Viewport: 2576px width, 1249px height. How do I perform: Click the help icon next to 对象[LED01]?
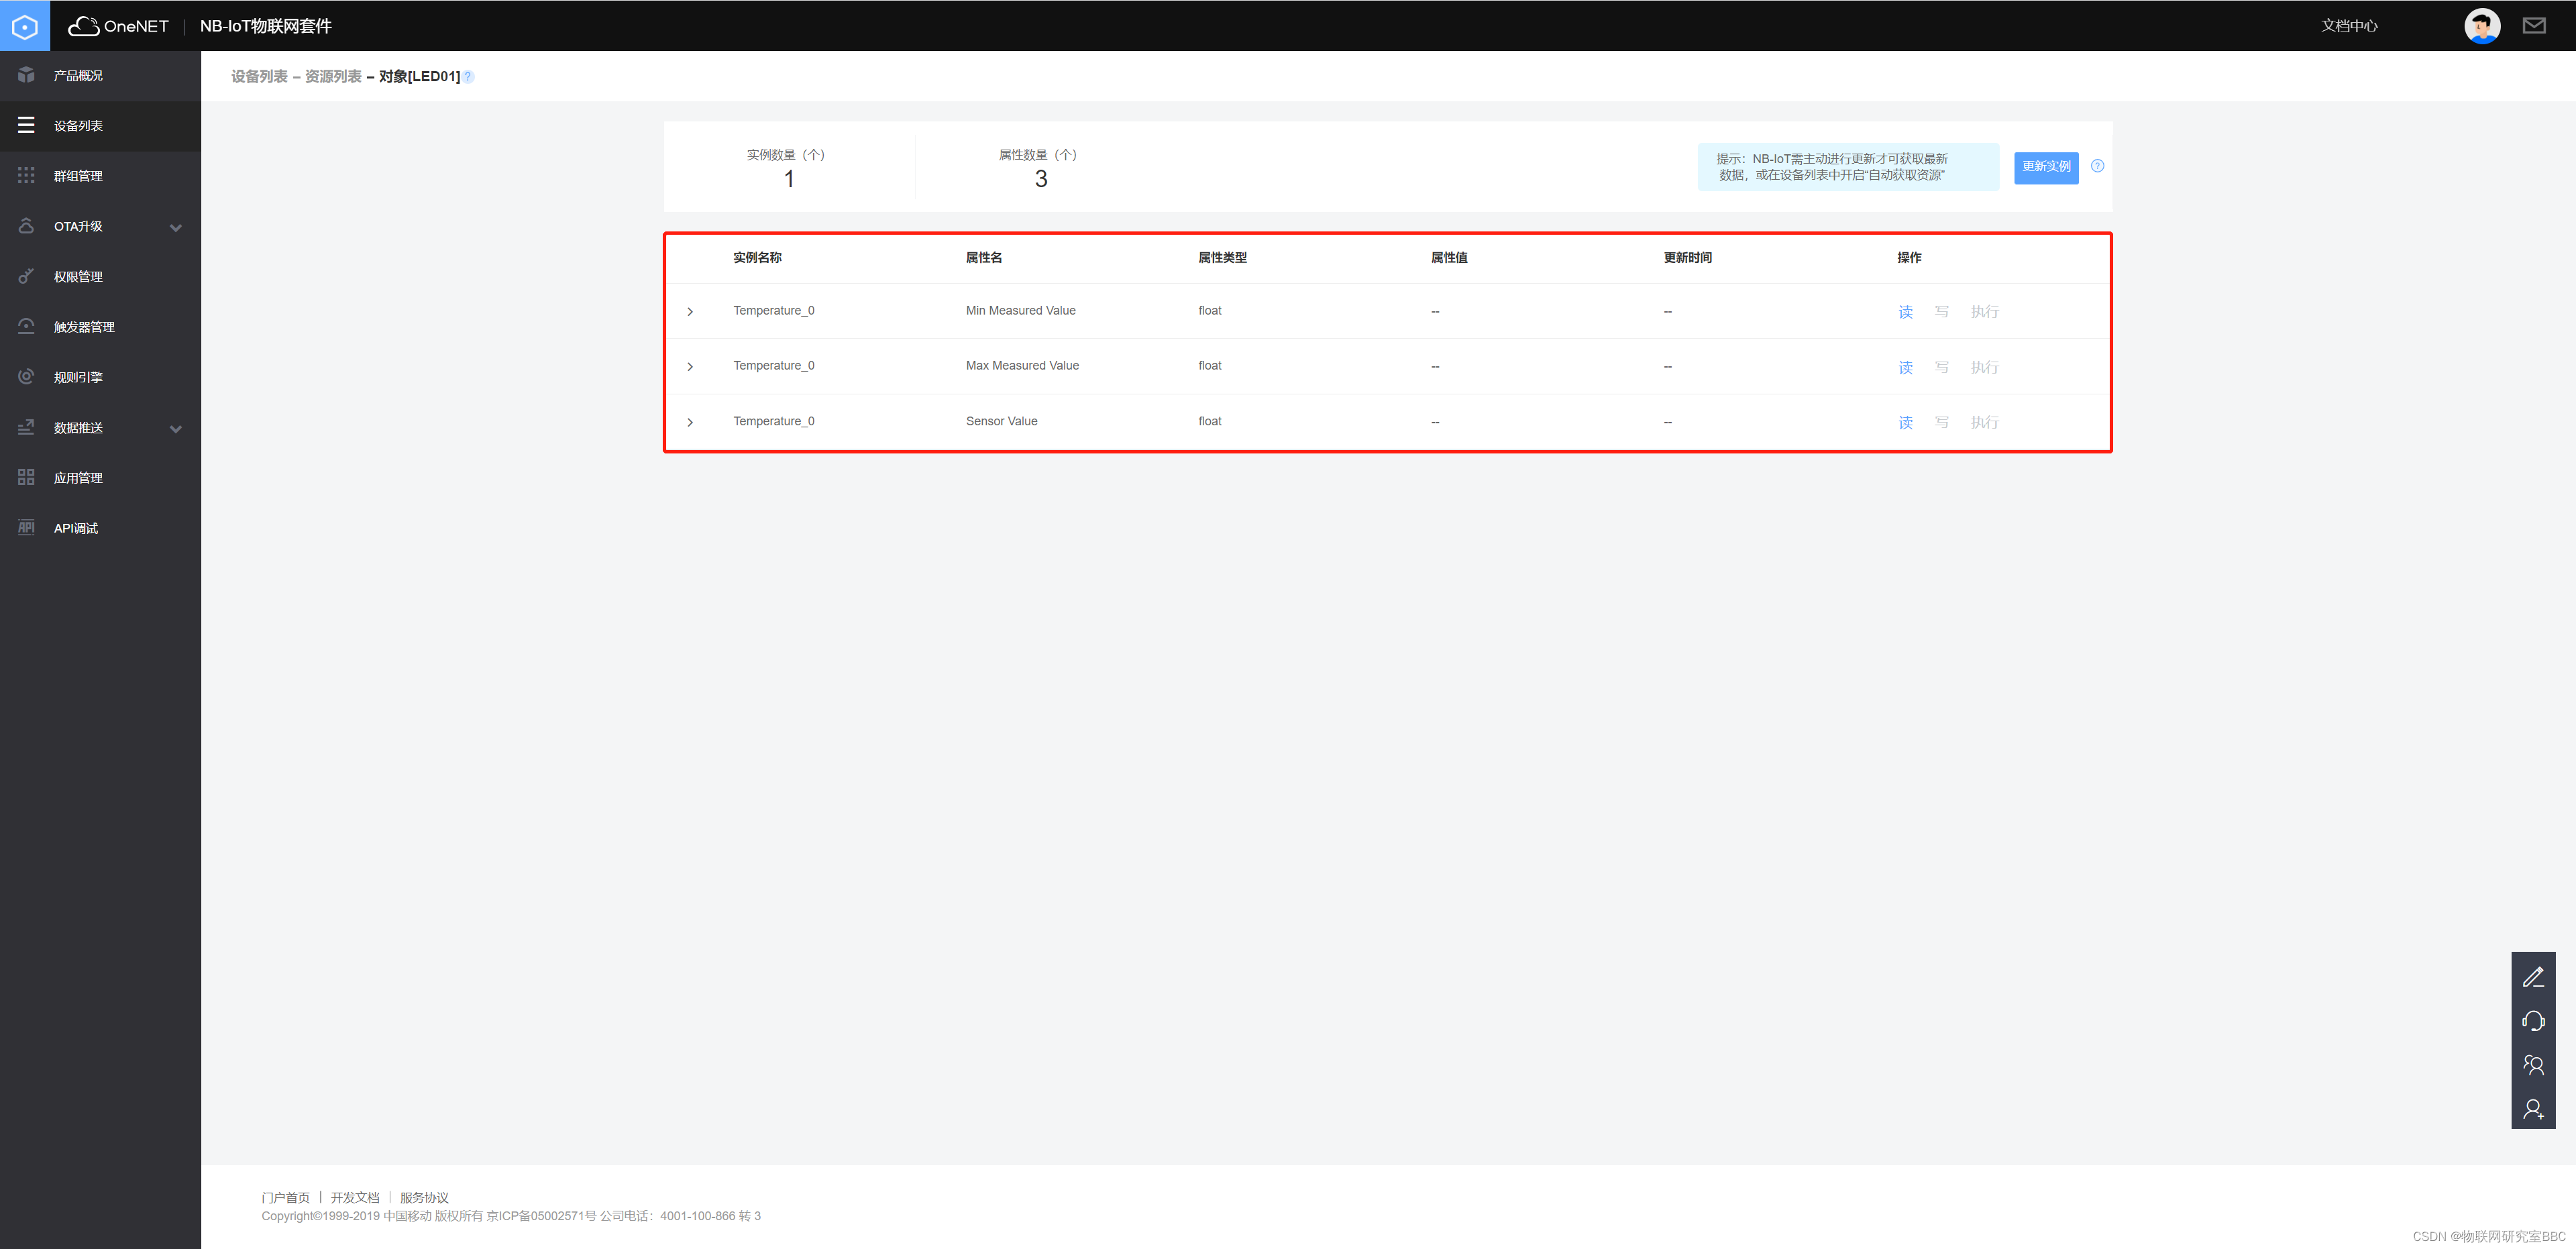[468, 77]
